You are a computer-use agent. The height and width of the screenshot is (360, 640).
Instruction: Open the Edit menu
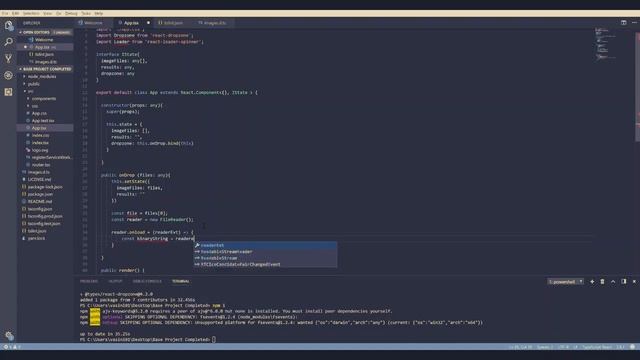pos(15,13)
